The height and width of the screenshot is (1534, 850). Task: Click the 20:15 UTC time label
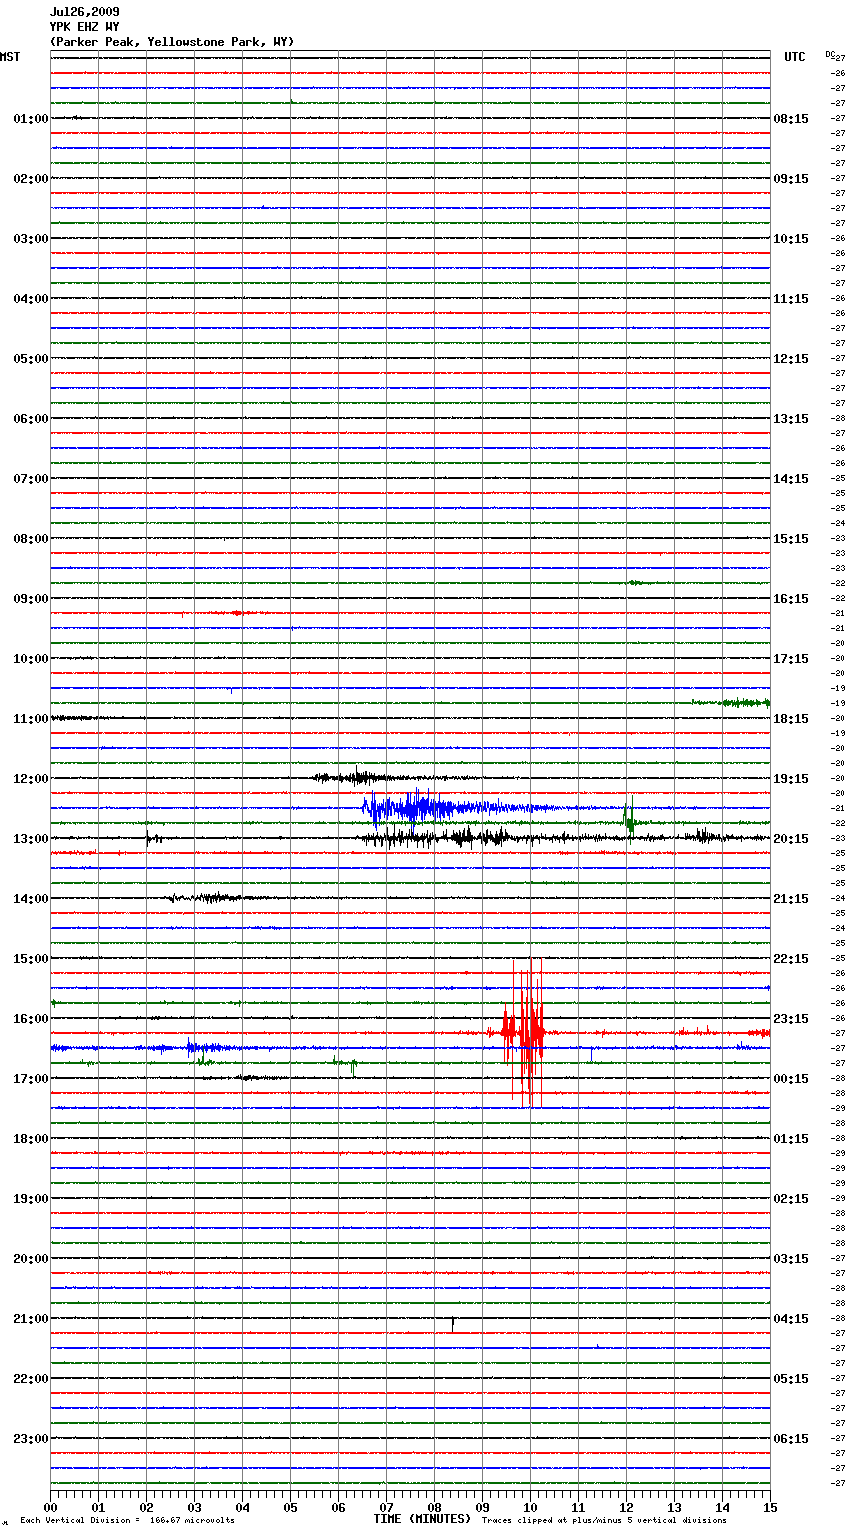[791, 839]
